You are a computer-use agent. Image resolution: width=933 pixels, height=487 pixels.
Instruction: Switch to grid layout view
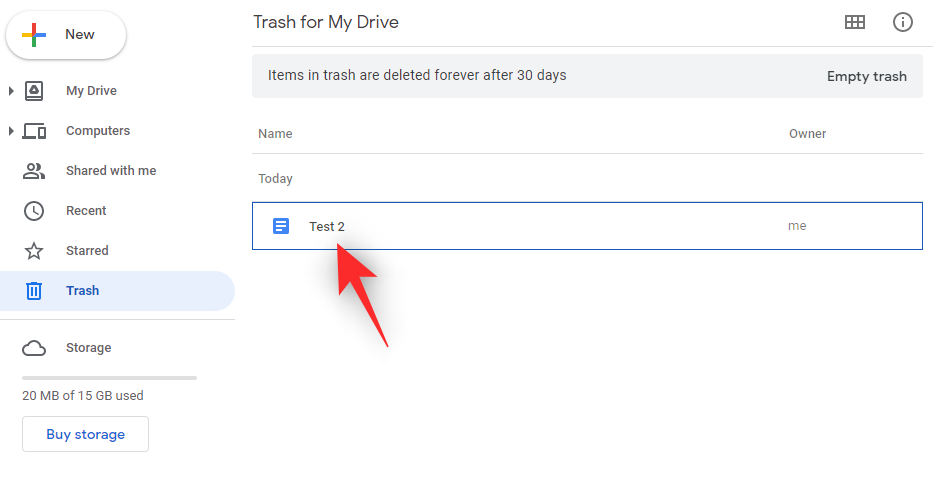[x=855, y=22]
